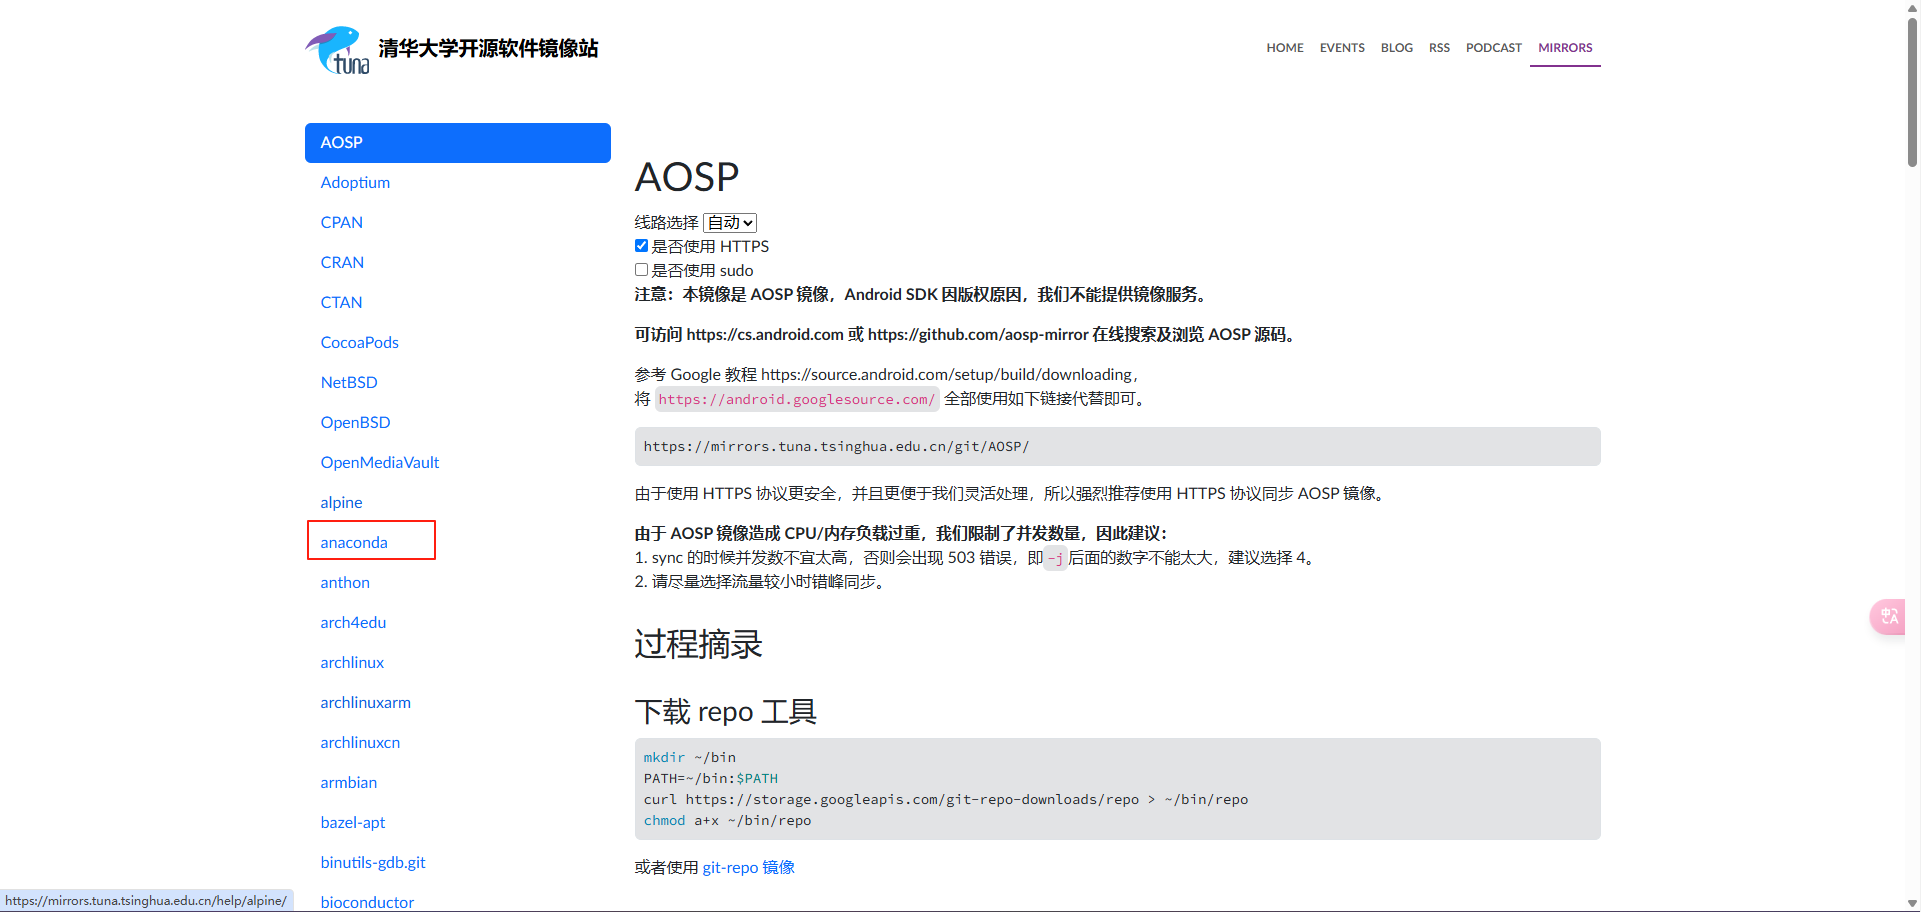
Task: Open the 线路选择 dropdown
Action: 730,222
